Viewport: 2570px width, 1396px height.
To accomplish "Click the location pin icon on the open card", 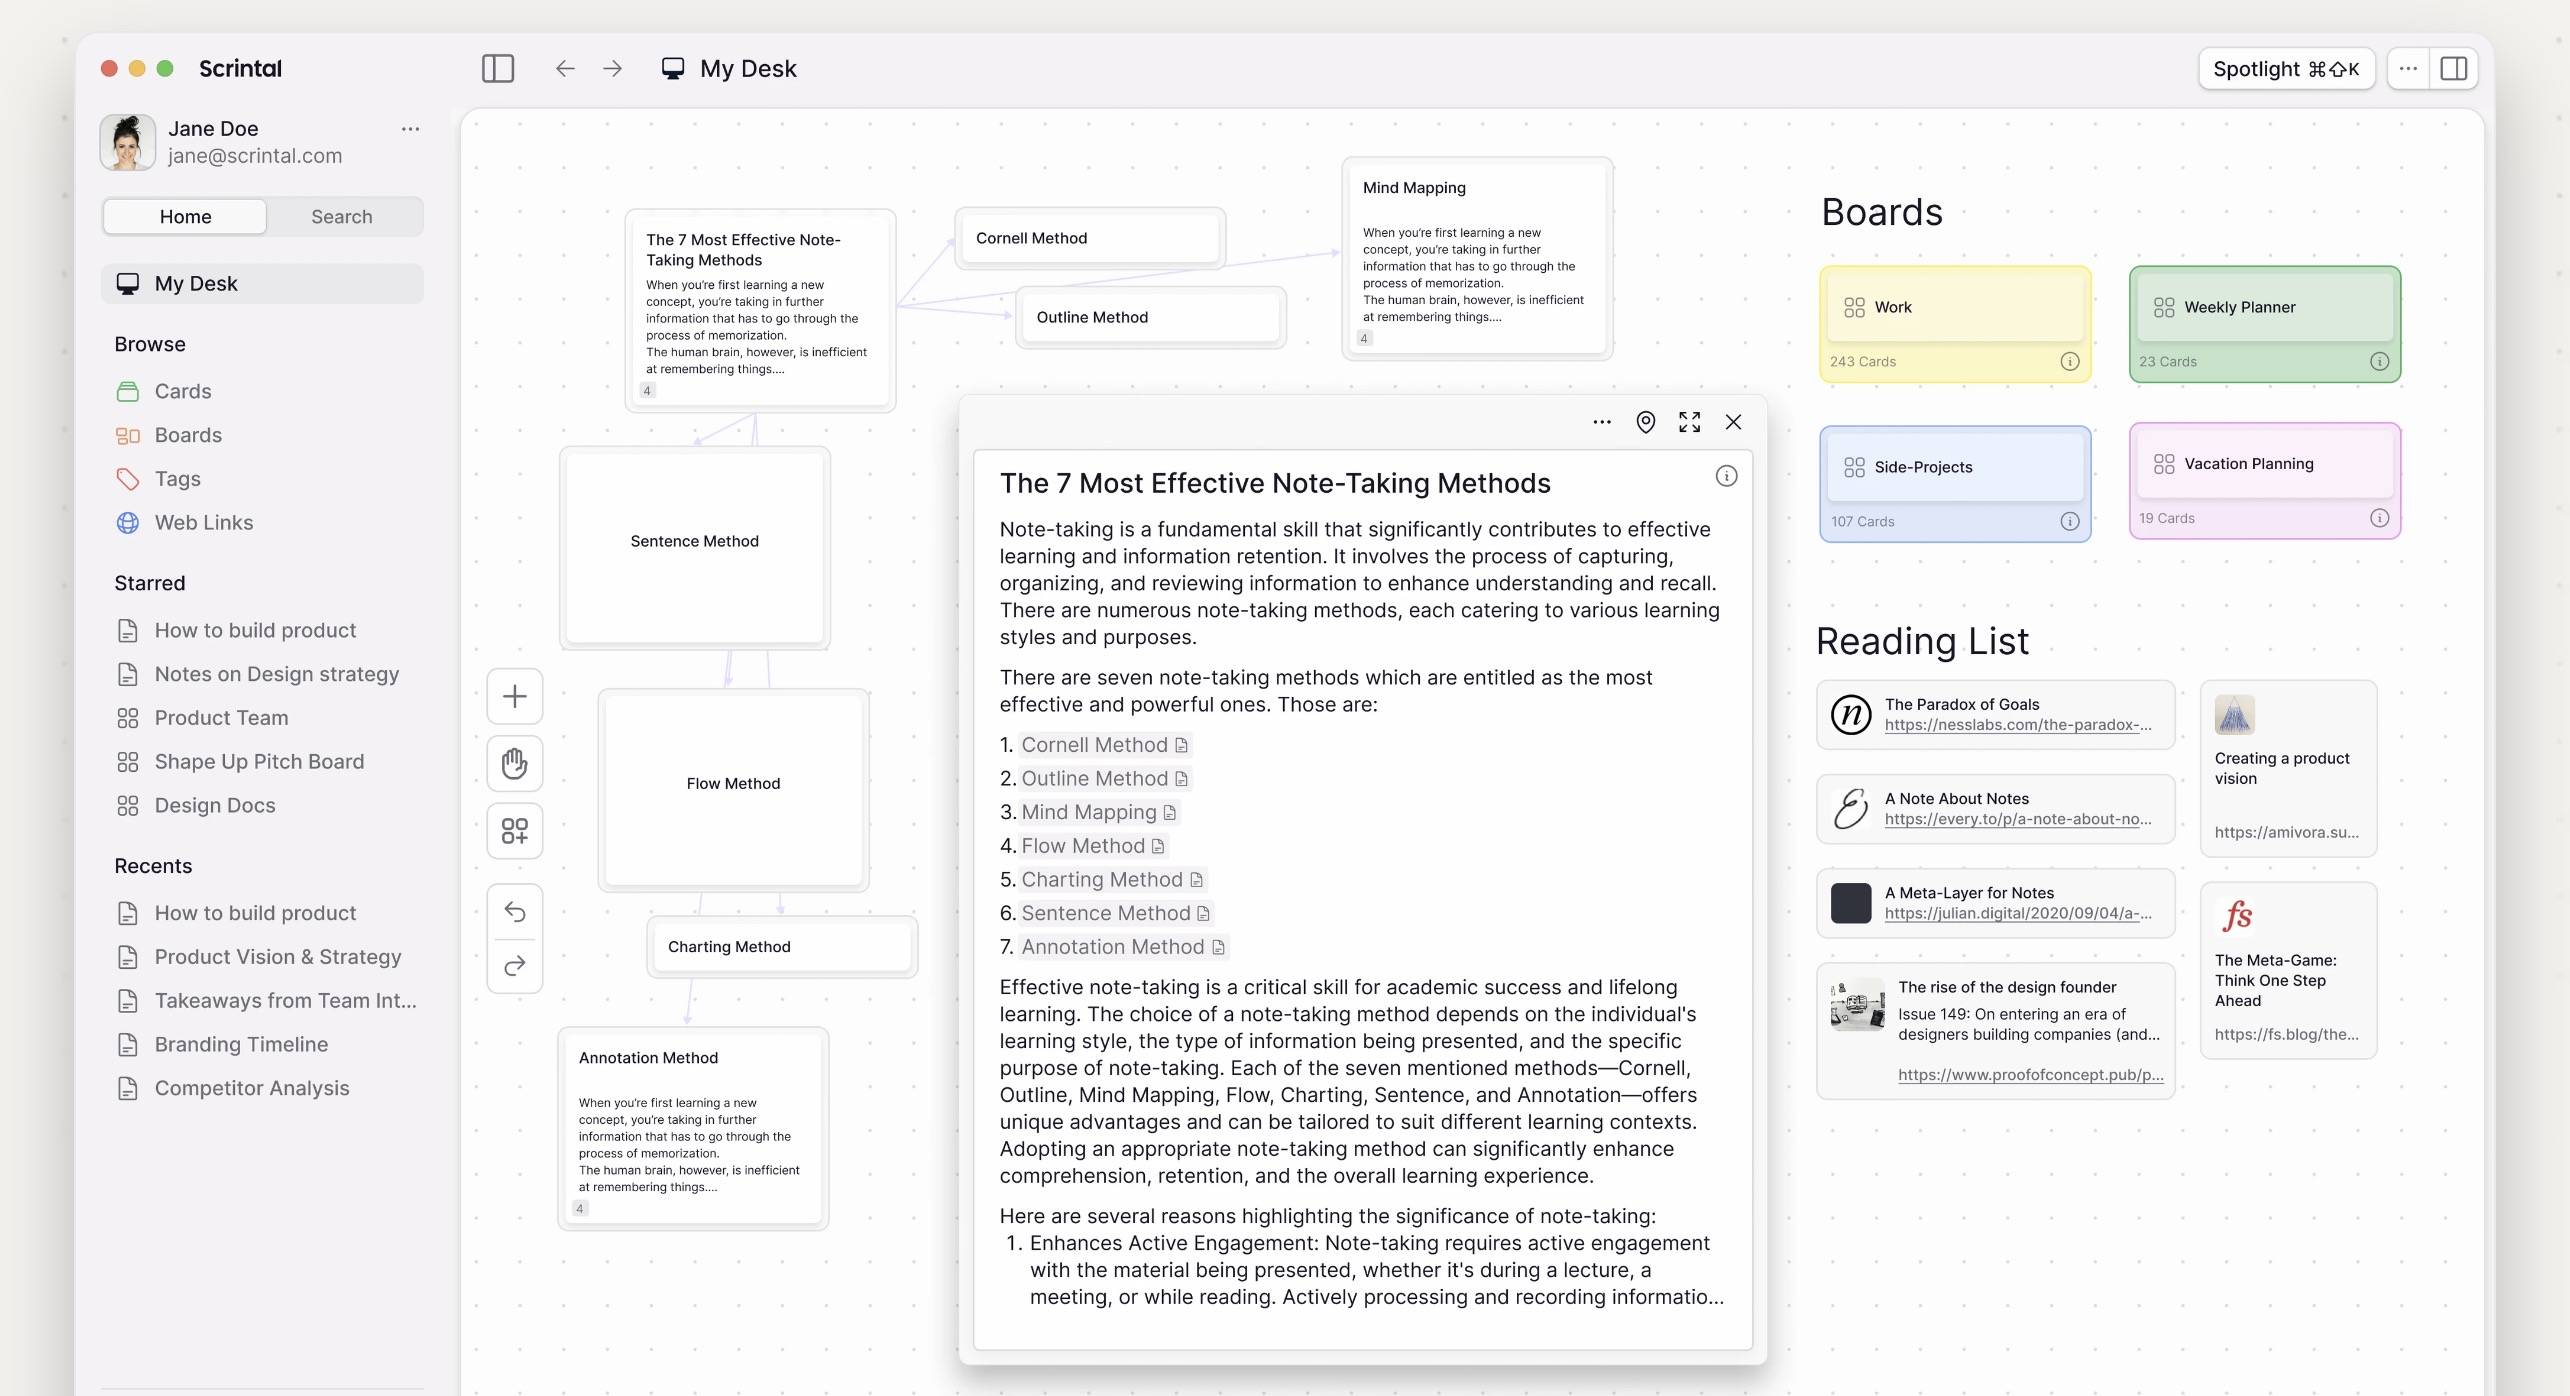I will coord(1646,421).
